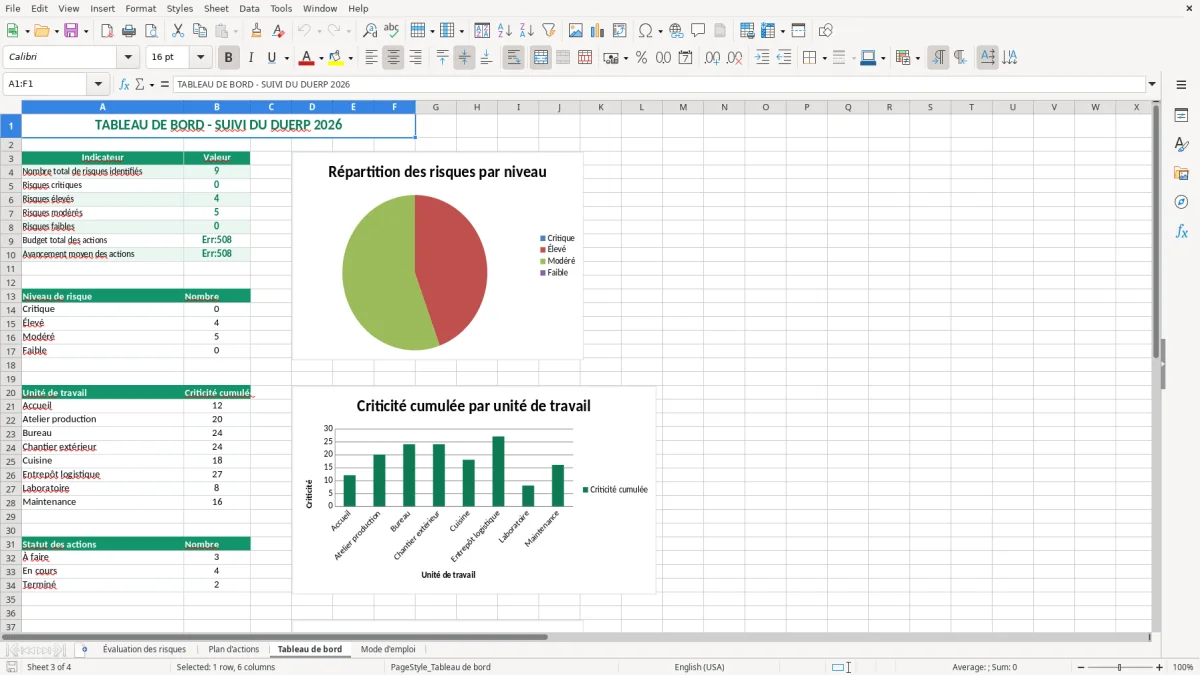Open the Sheet menu
Screen dimensions: 1200x675
click(216, 8)
